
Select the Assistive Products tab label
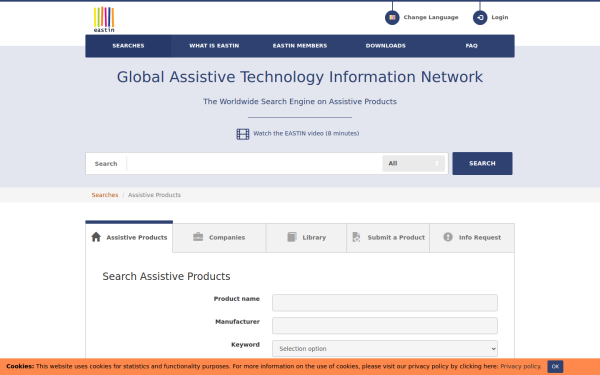137,238
